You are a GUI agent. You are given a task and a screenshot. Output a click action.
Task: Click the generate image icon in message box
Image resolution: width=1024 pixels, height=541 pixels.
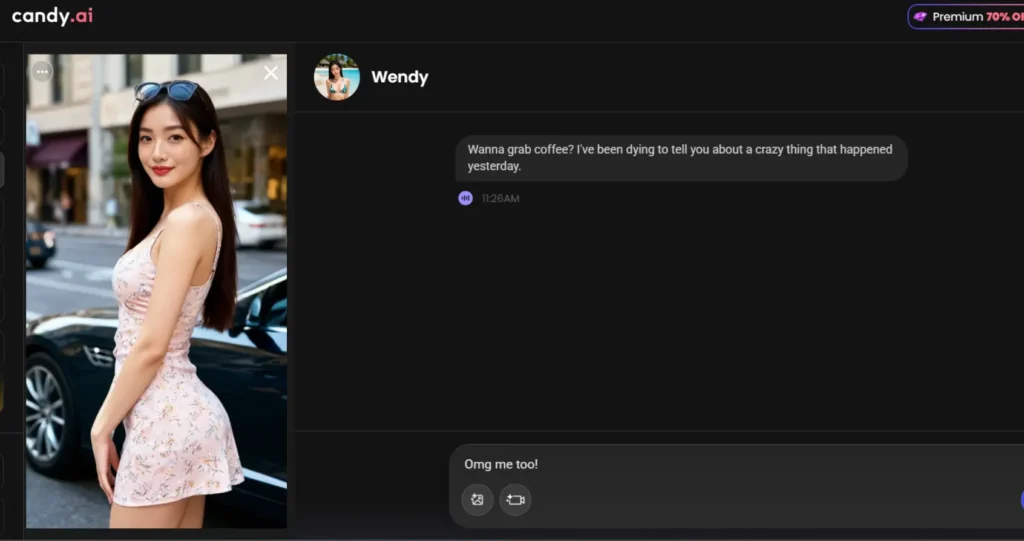(x=477, y=499)
